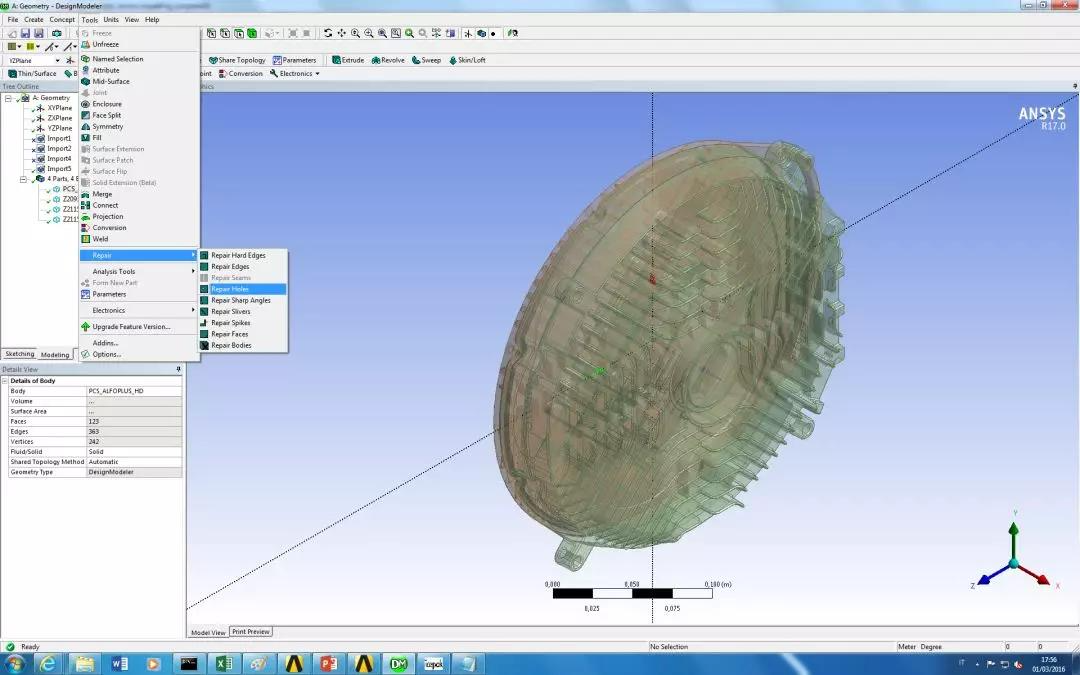Image resolution: width=1080 pixels, height=675 pixels.
Task: Click the Fluid/Solid value cell showing Solid
Action: pyautogui.click(x=134, y=452)
